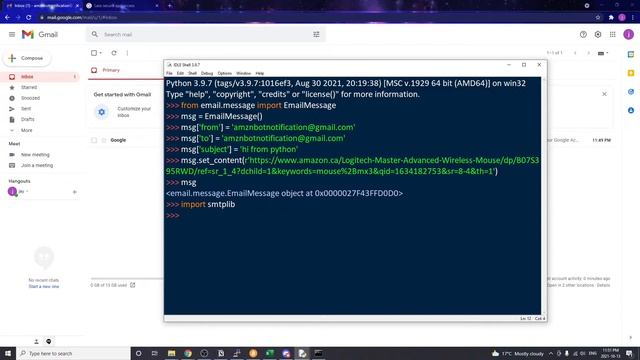The width and height of the screenshot is (640, 360).
Task: Open the Hangouts user status dropdown
Action: click(27, 191)
